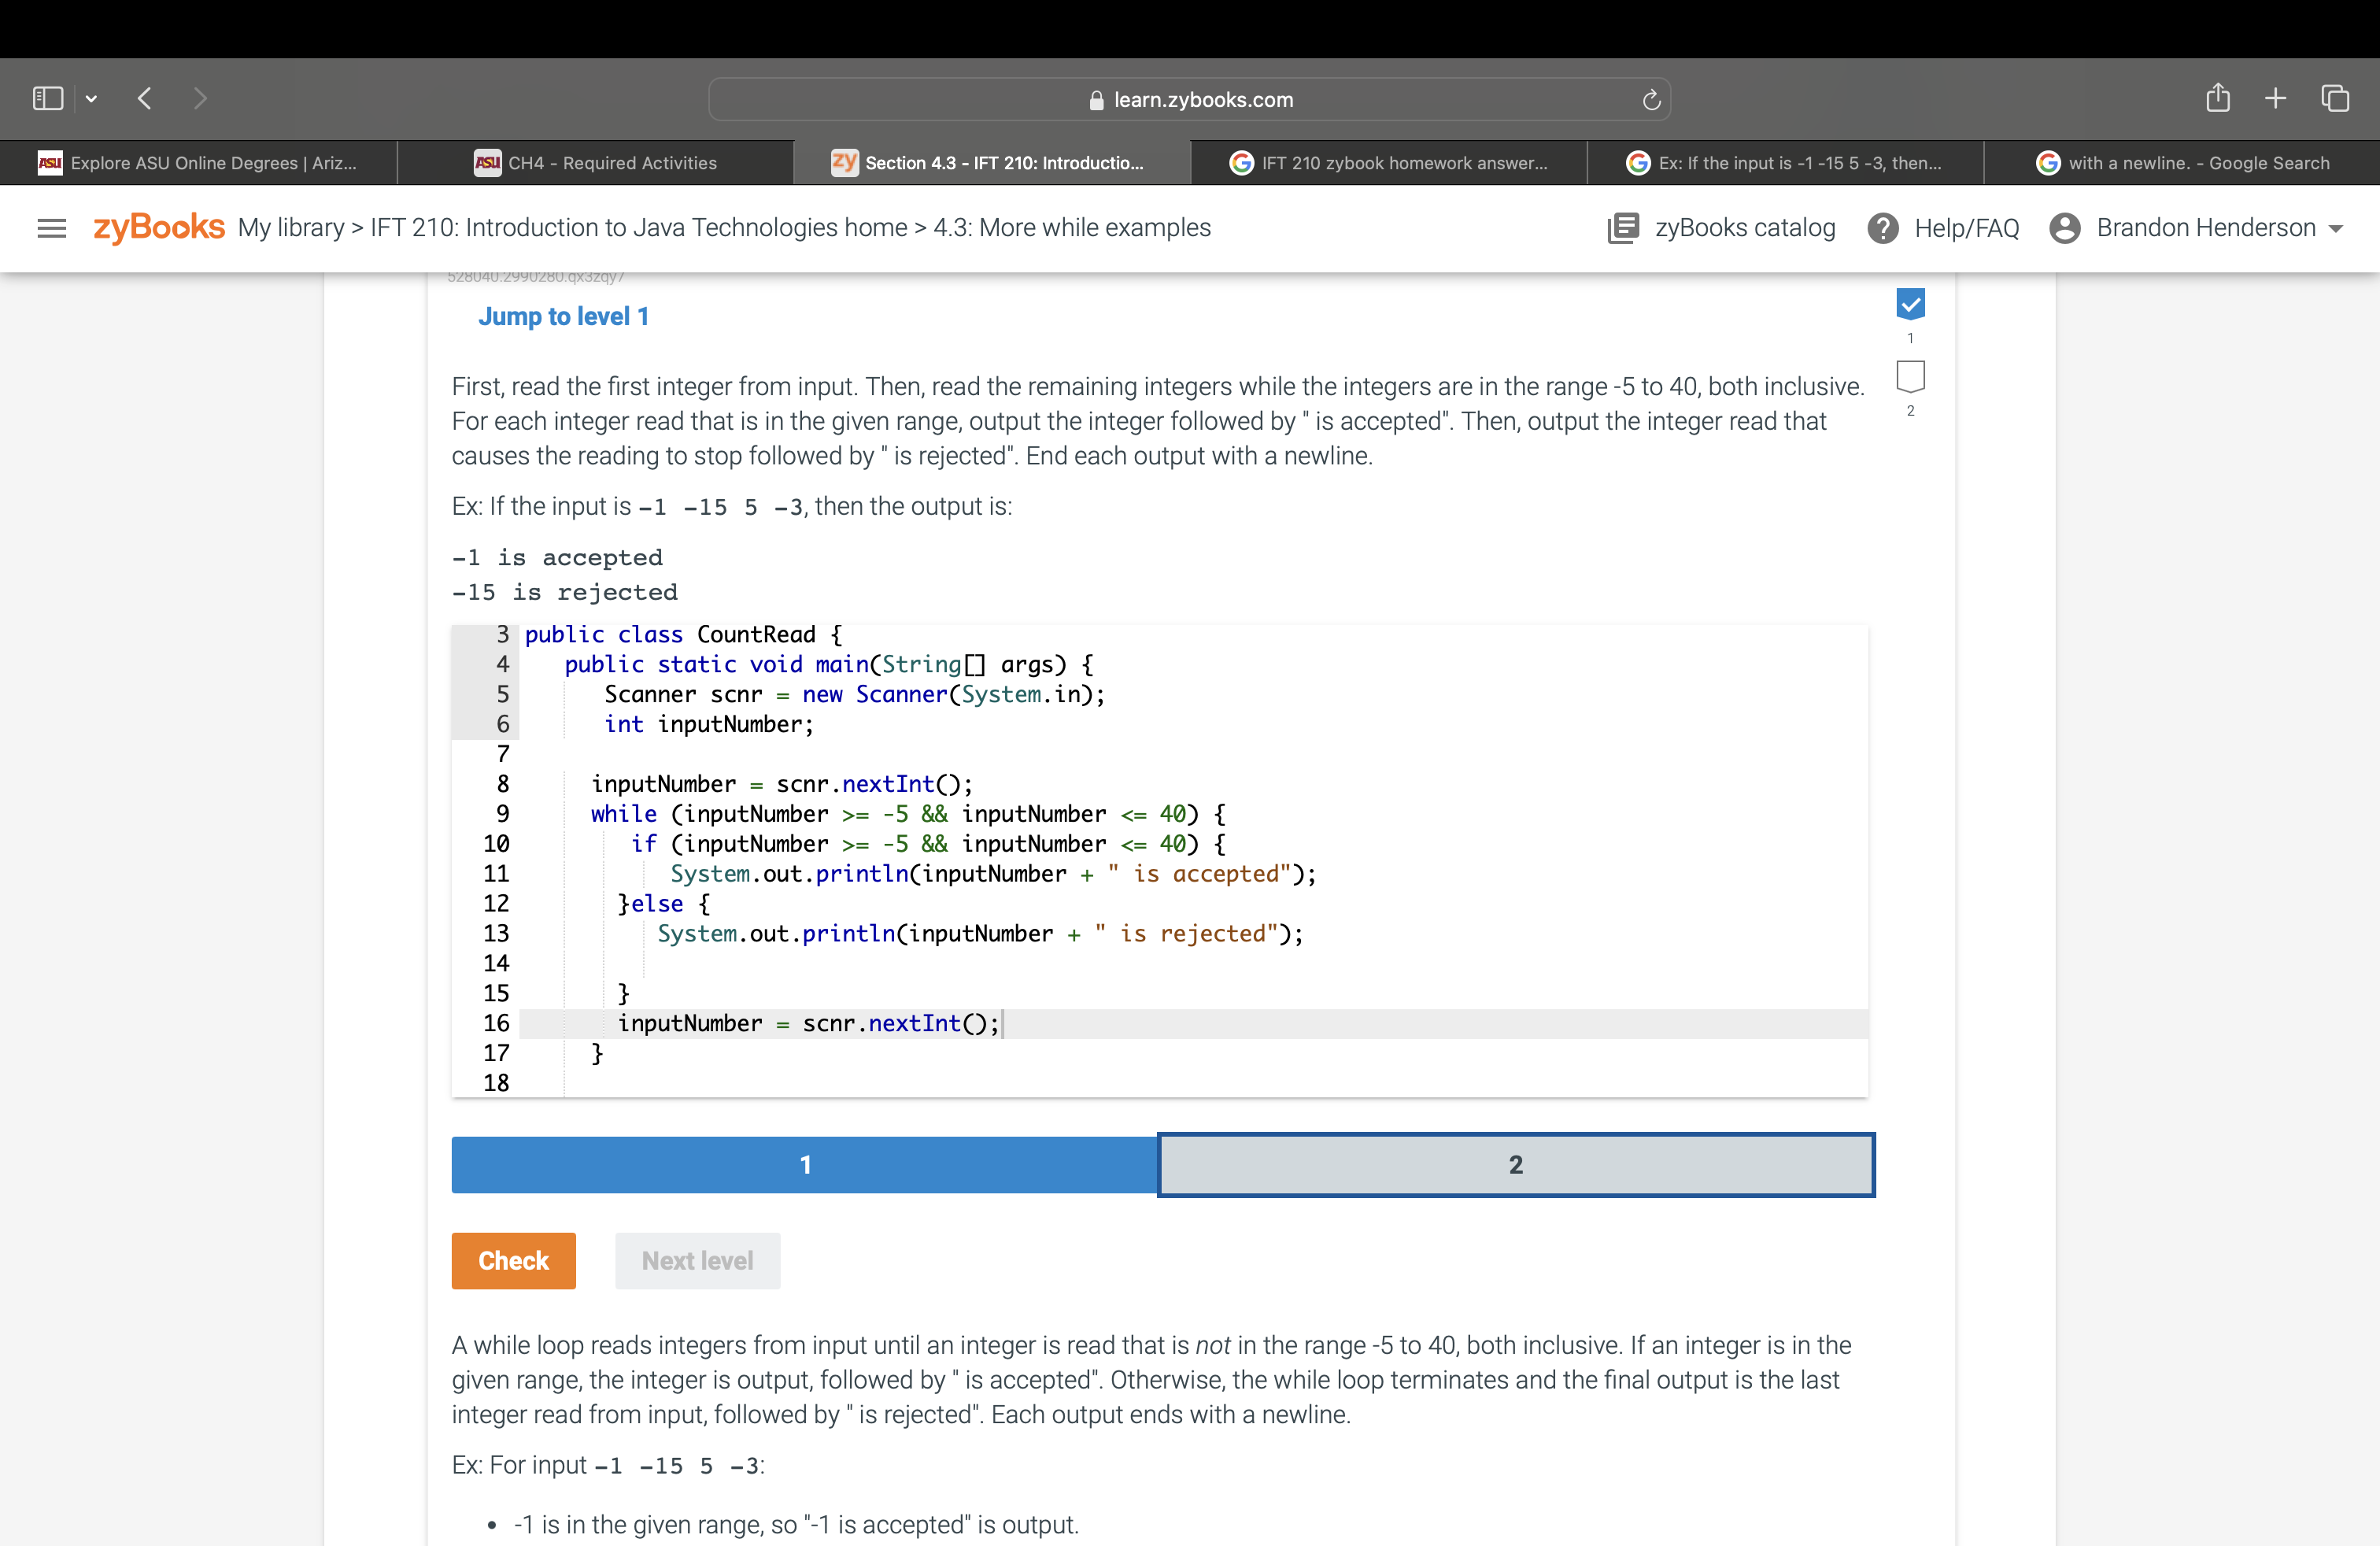Reload the page with refresh icon
The image size is (2380, 1546).
(1651, 100)
